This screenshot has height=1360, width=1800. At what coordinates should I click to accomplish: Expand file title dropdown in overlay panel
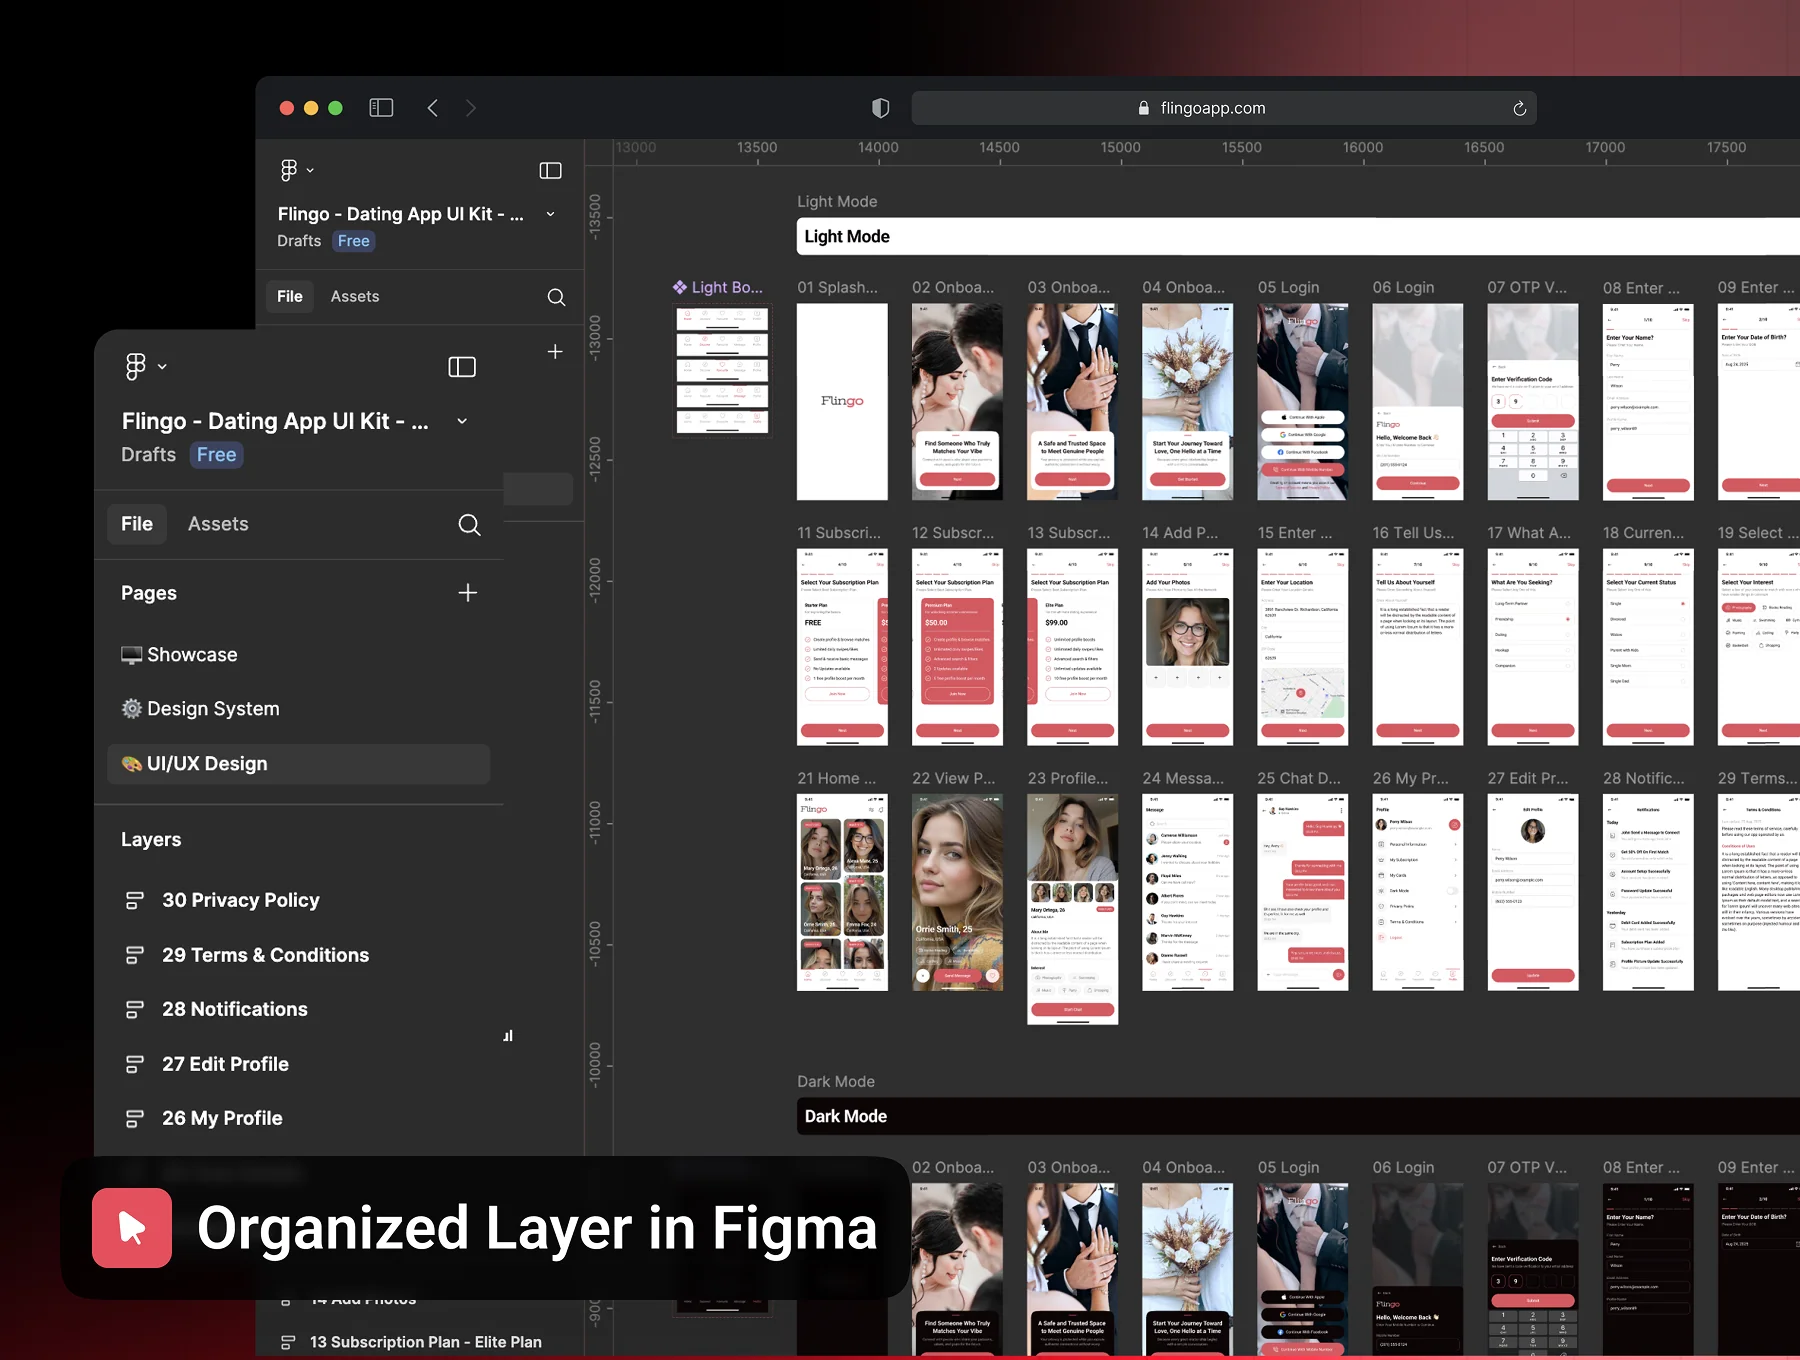tap(462, 421)
